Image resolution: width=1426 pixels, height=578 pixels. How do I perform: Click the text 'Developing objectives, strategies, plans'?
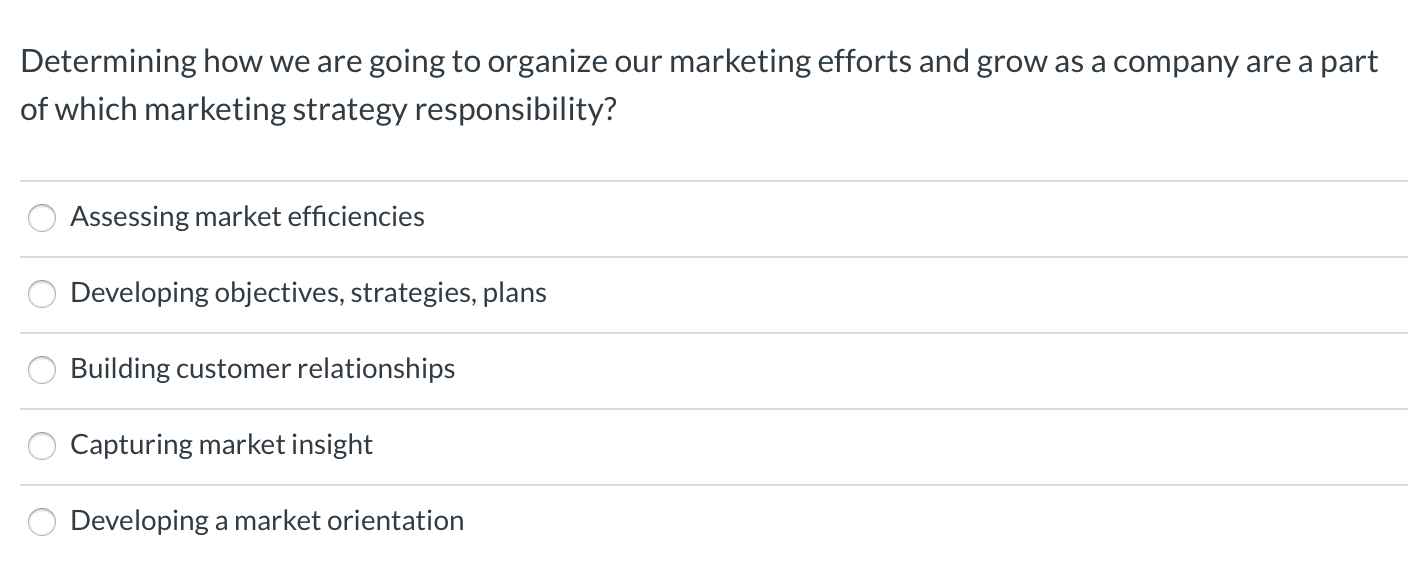(x=308, y=293)
